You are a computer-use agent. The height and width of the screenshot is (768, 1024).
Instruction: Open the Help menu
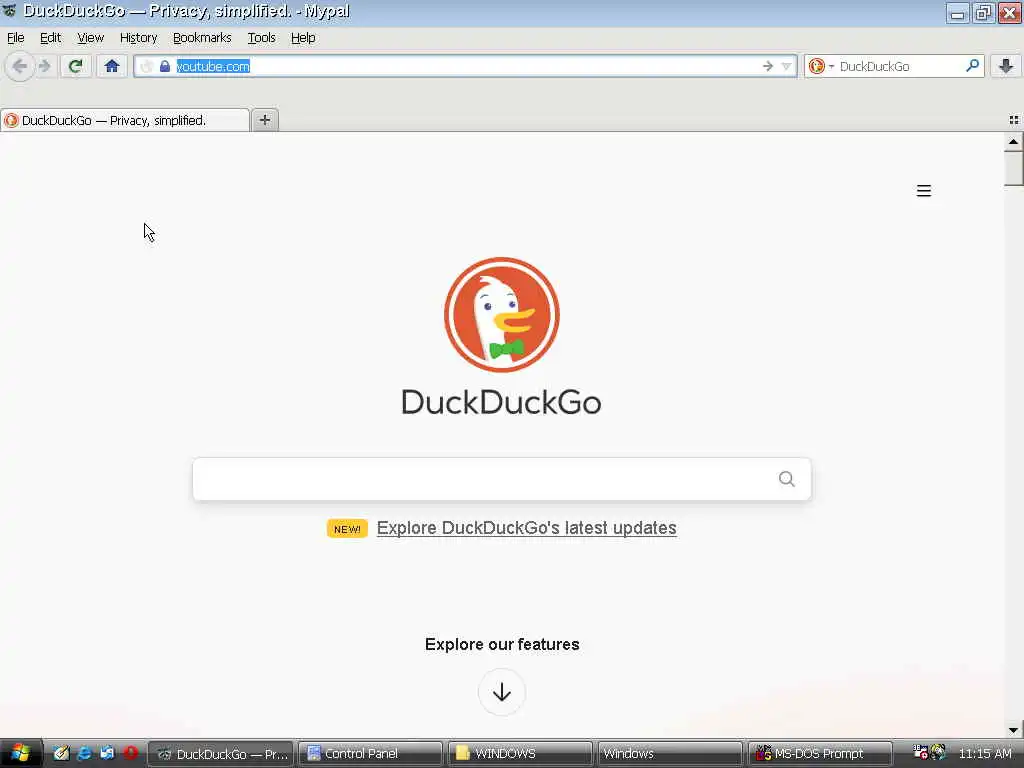click(x=303, y=38)
